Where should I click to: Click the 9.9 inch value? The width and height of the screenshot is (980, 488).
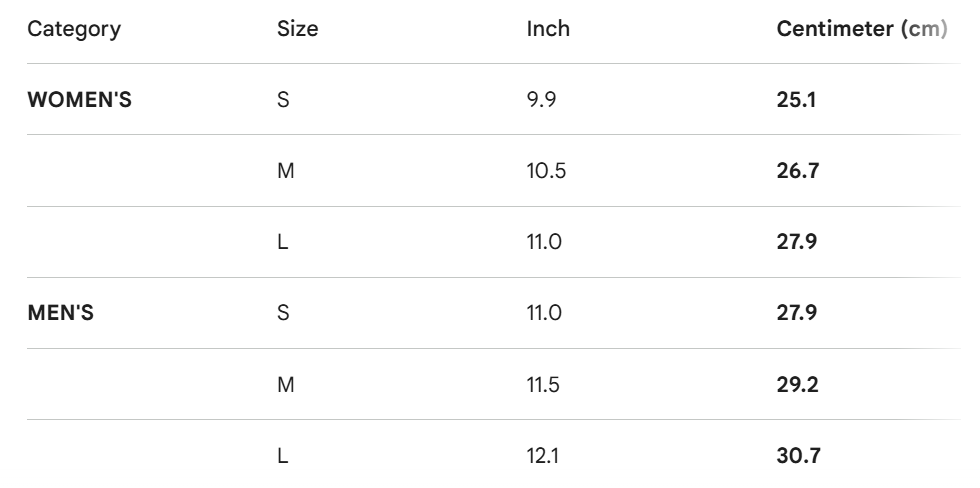[x=541, y=100]
